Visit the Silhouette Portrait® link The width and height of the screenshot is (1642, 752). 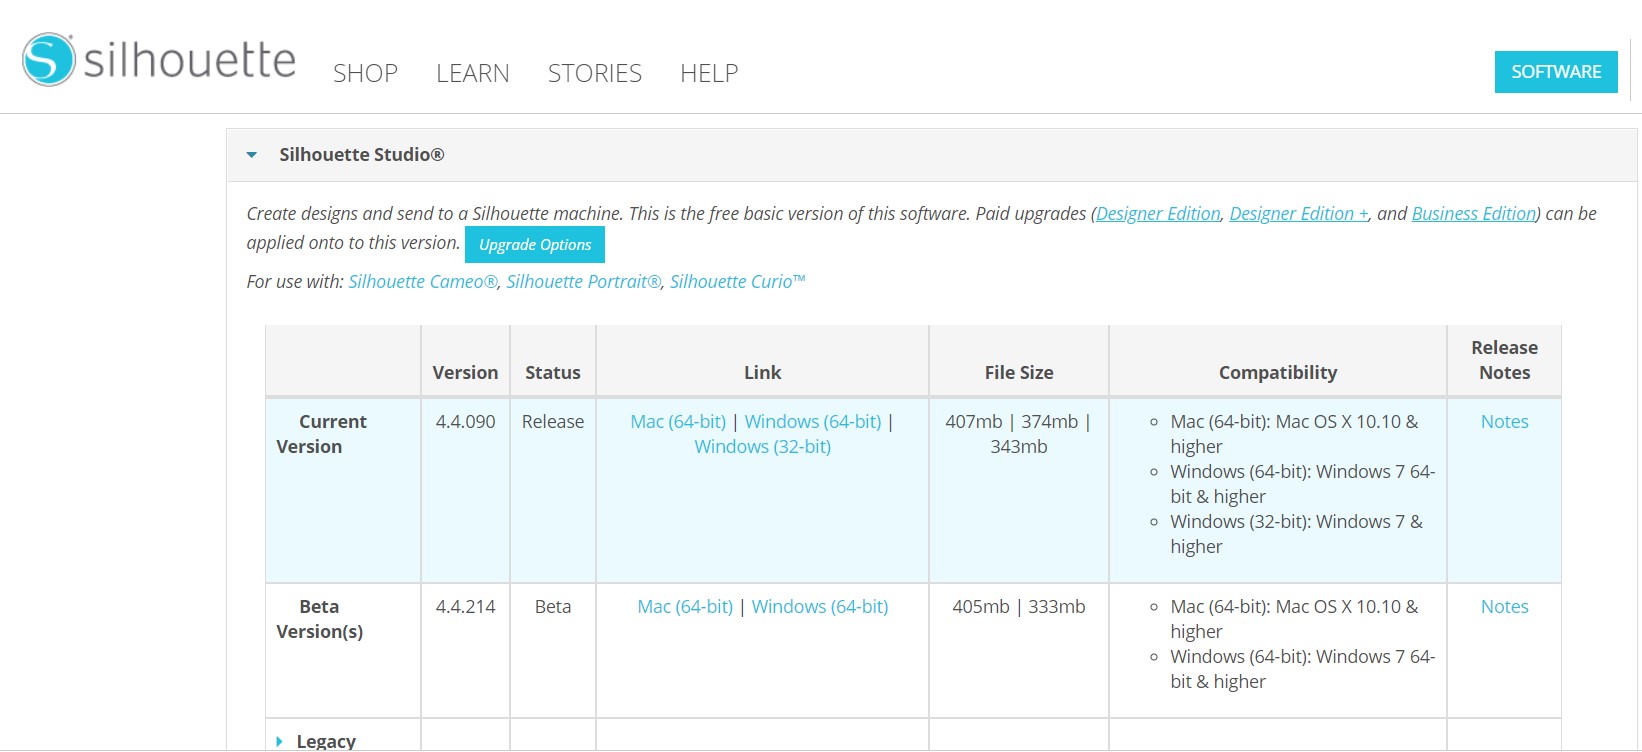[583, 282]
